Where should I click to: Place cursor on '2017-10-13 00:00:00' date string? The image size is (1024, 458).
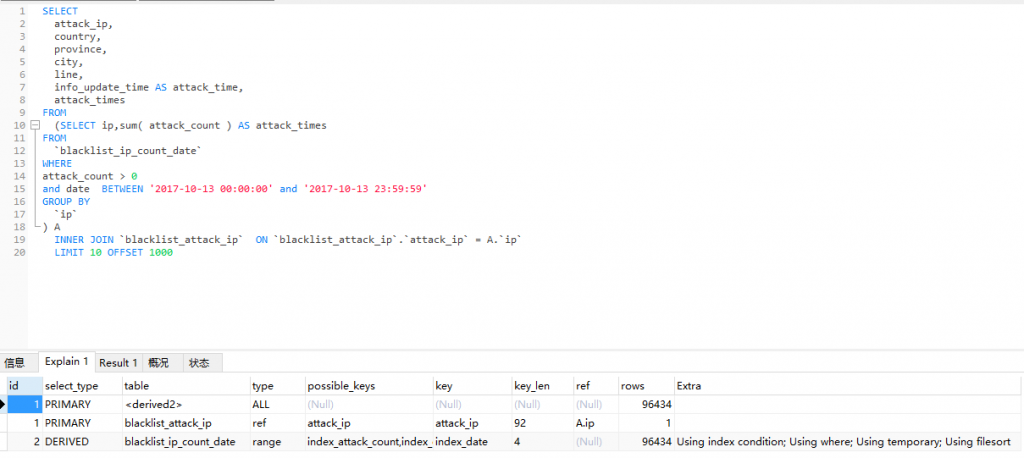pos(211,189)
